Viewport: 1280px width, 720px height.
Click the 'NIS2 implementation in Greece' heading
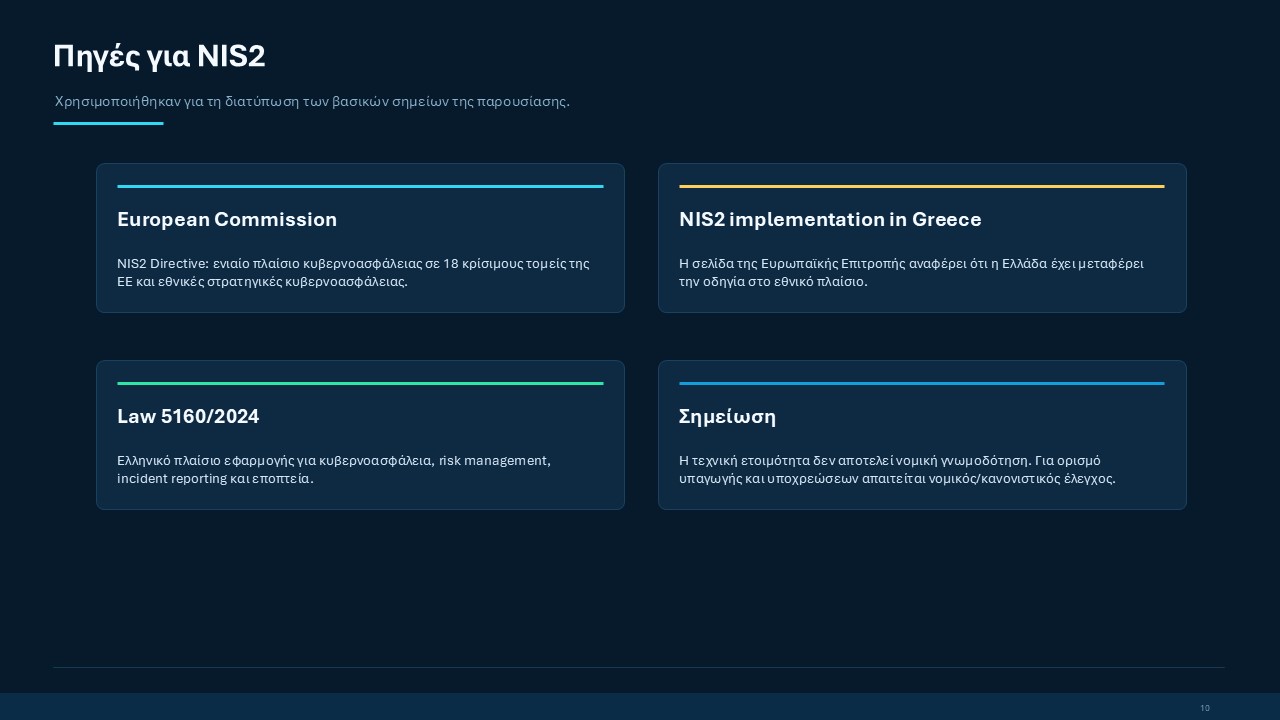[x=830, y=219]
